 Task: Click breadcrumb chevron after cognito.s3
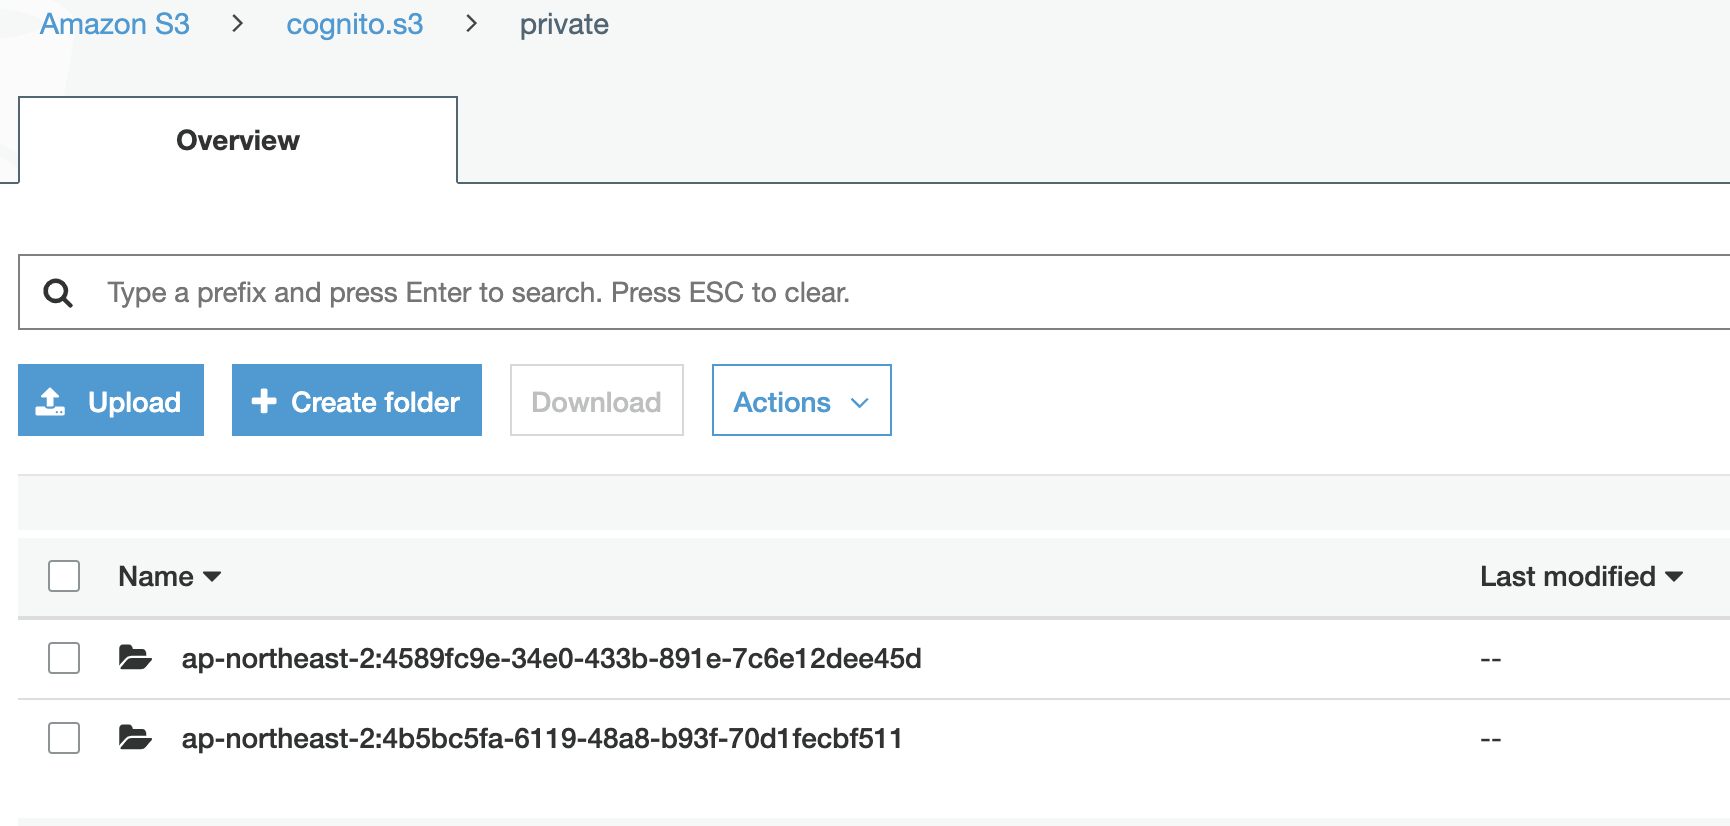point(471,23)
